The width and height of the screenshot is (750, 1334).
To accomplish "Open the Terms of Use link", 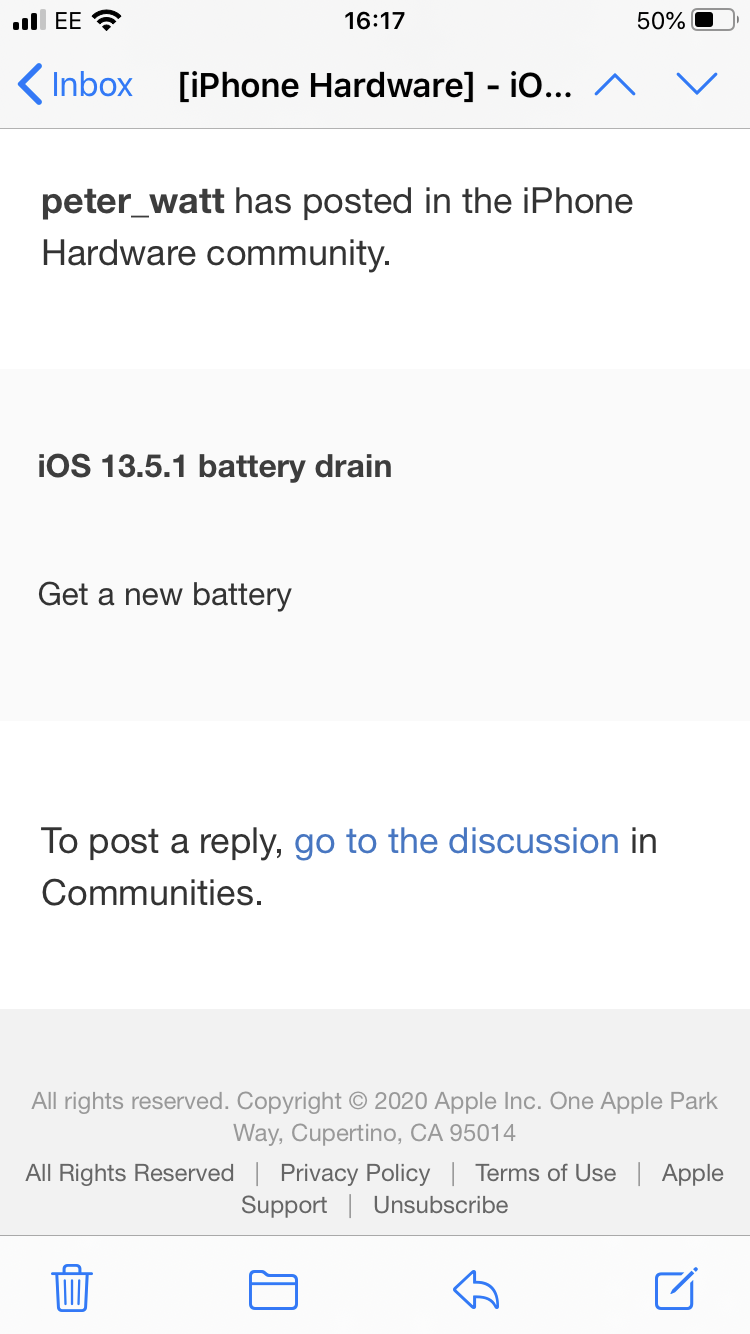I will tap(546, 1173).
